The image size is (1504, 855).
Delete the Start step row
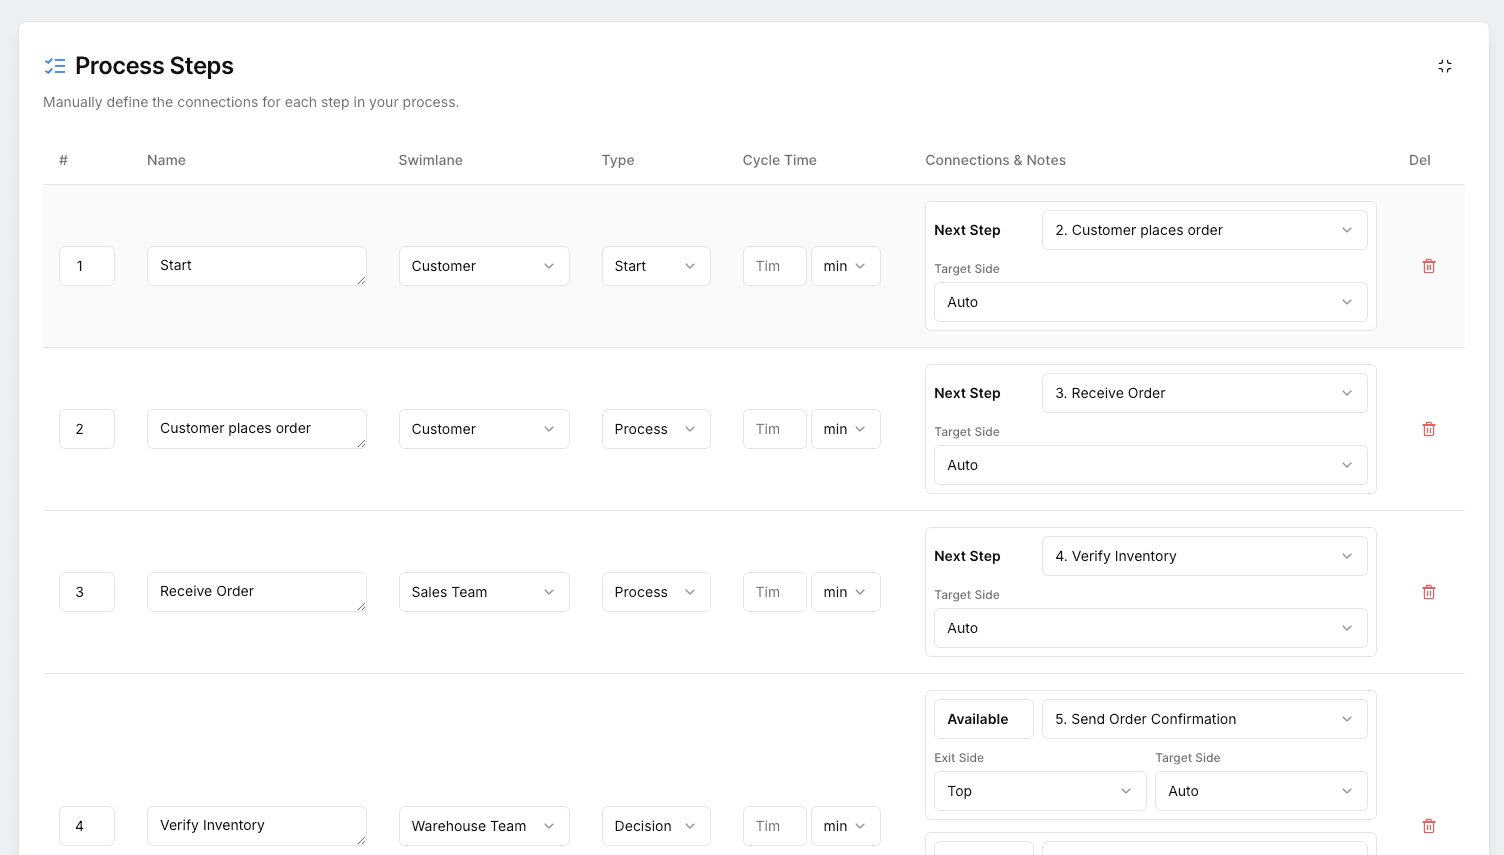pyautogui.click(x=1429, y=266)
